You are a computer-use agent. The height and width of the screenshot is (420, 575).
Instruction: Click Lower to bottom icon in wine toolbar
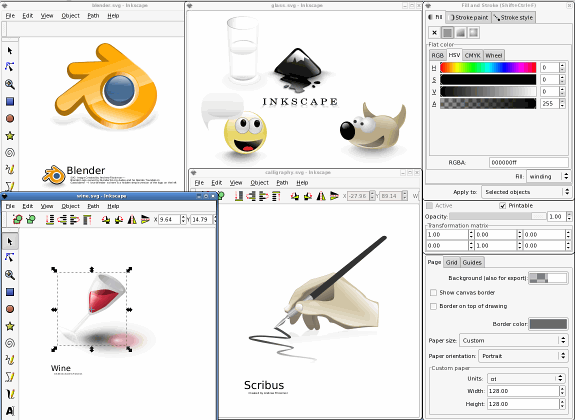(50, 219)
